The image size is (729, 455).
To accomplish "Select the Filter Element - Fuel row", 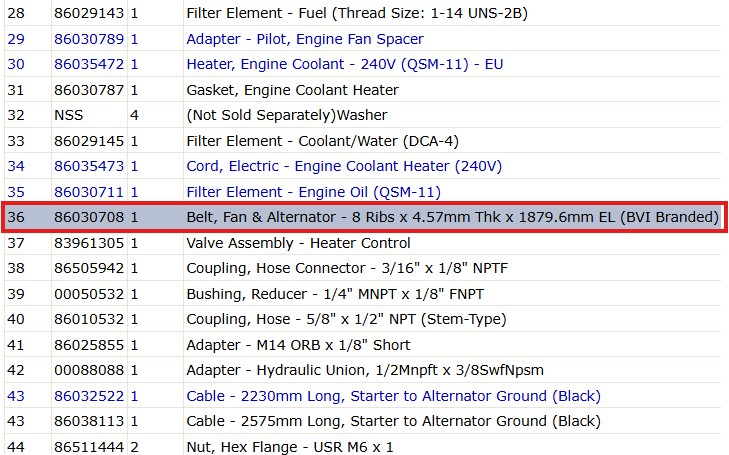I will (363, 13).
